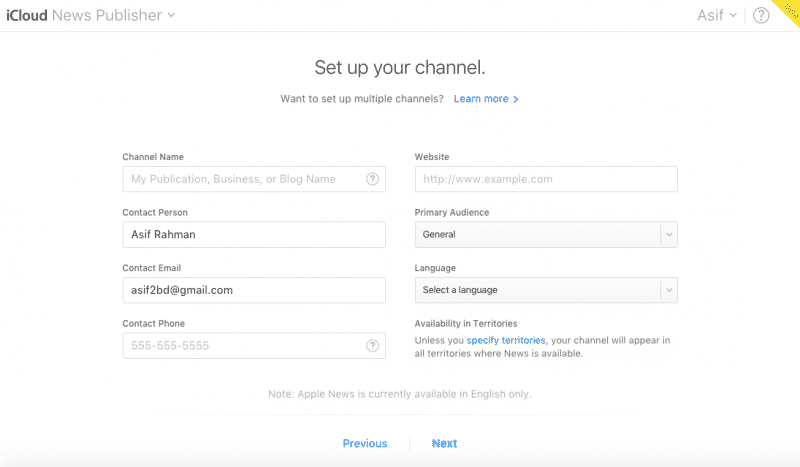Click the iCloud logo text
The width and height of the screenshot is (800, 467).
click(25, 15)
